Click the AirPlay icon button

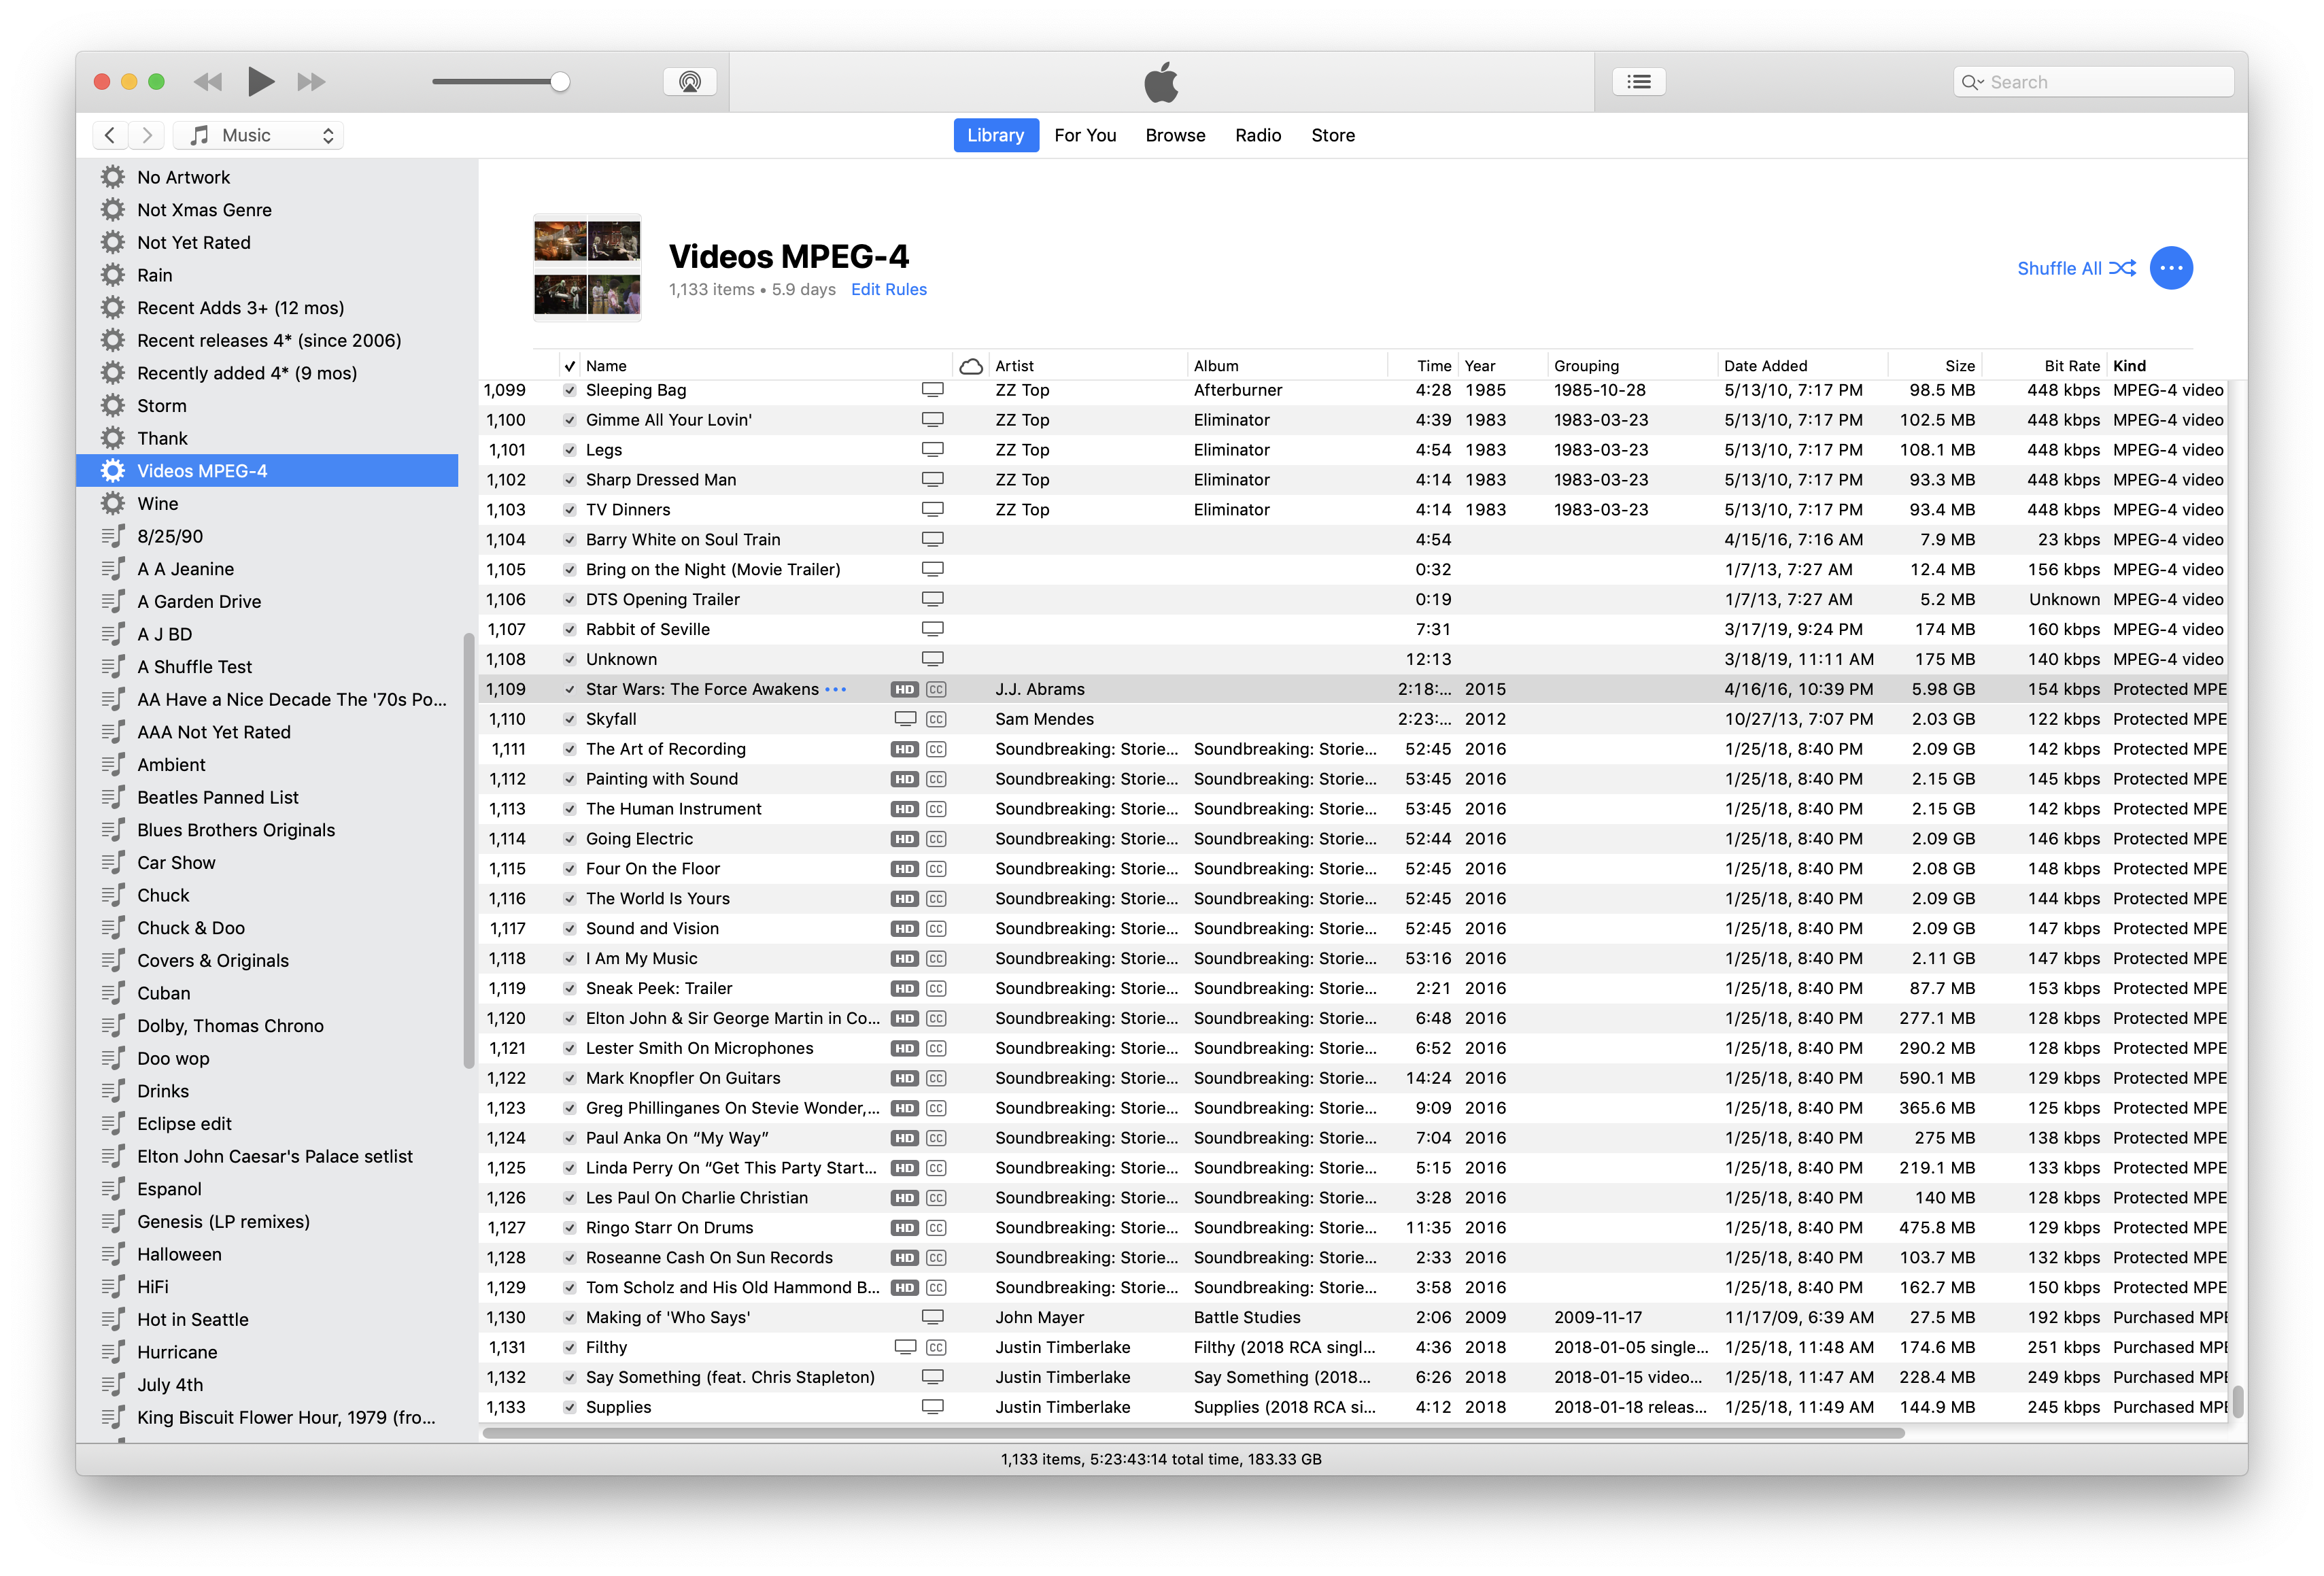(x=689, y=82)
